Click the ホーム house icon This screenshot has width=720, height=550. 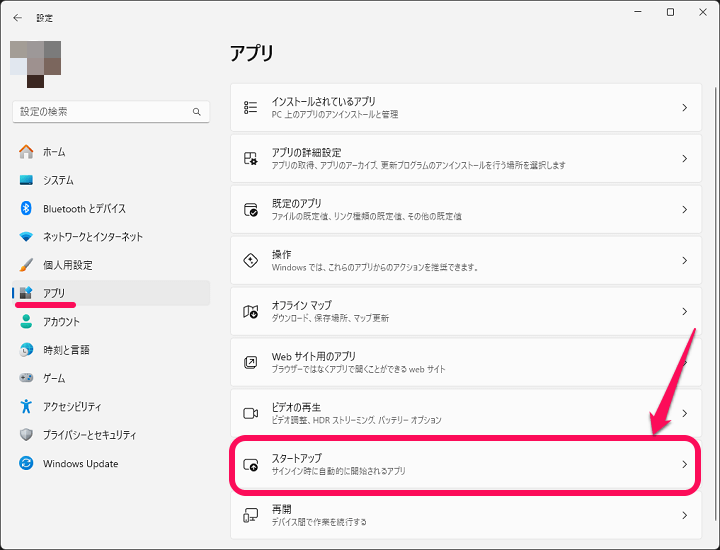coord(26,152)
